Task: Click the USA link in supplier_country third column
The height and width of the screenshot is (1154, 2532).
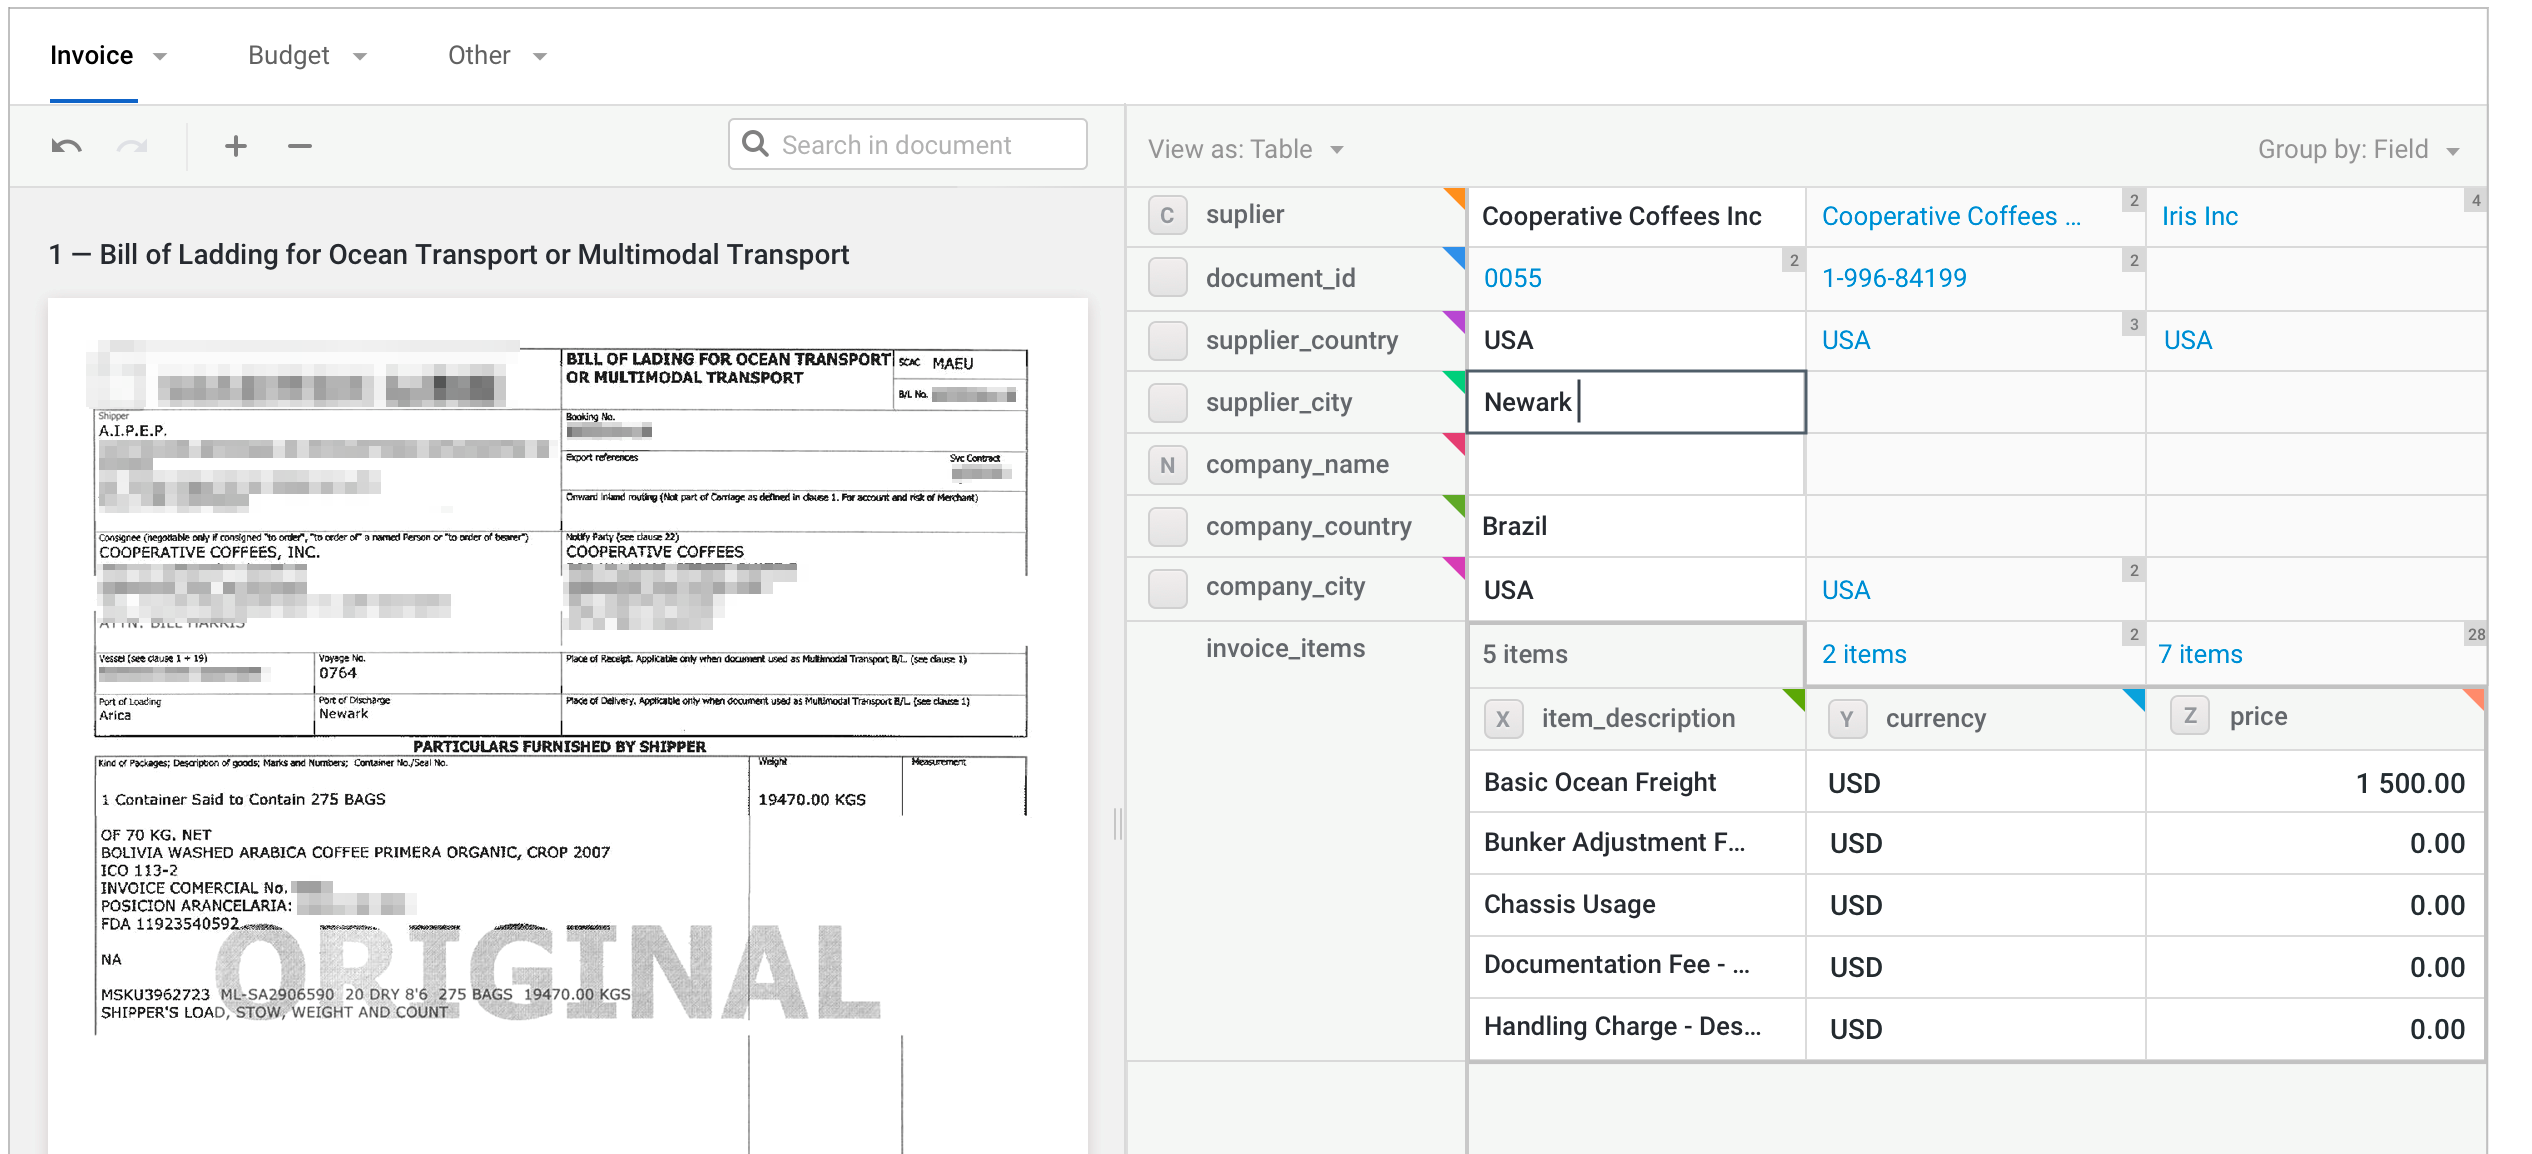Action: [x=2187, y=340]
